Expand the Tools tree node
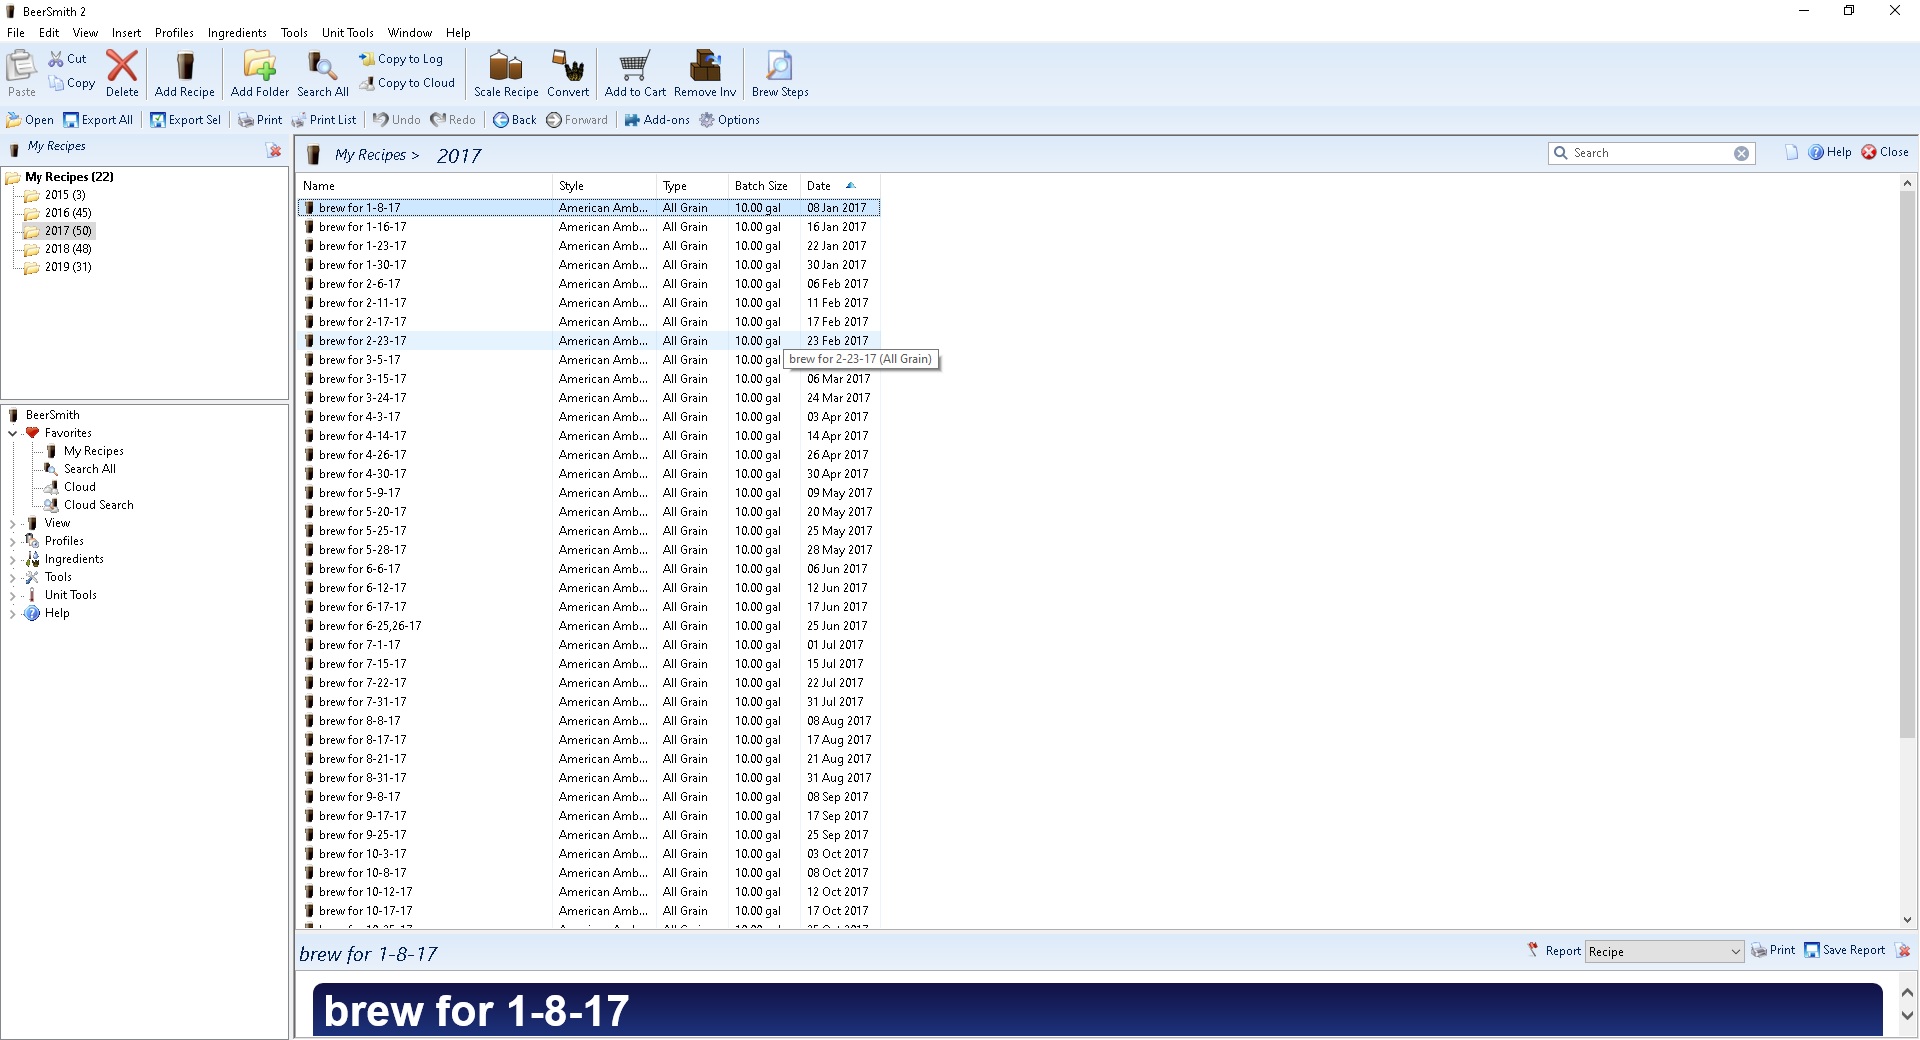 12,577
